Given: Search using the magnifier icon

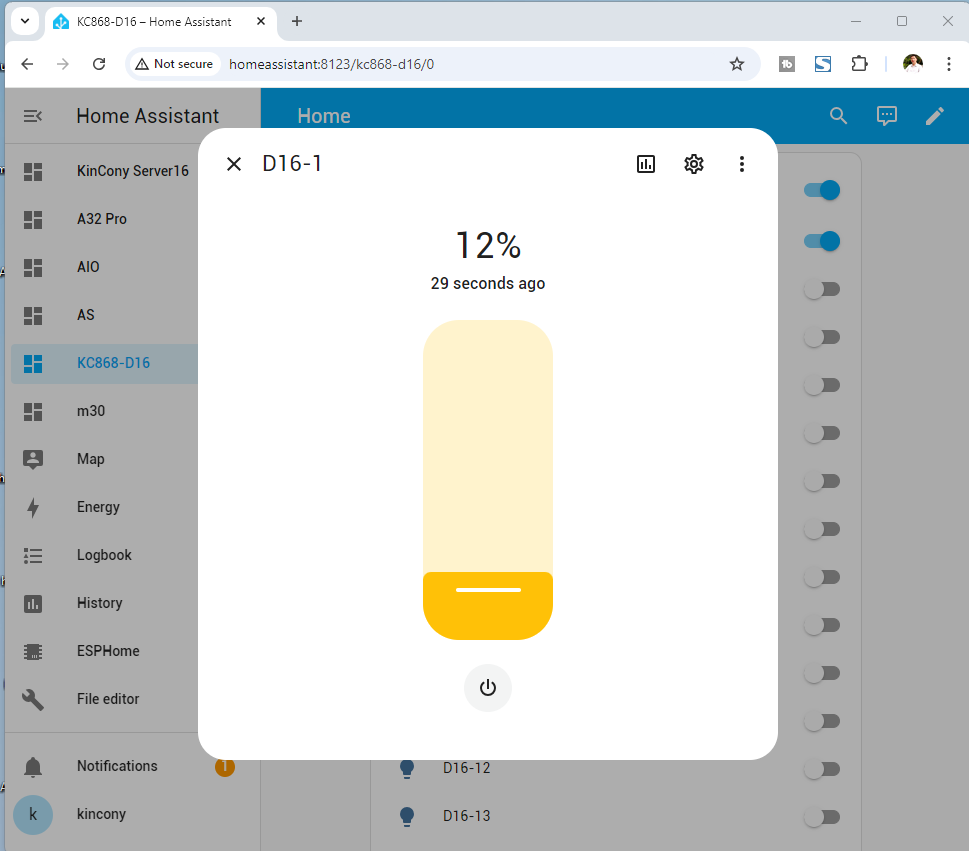Looking at the screenshot, I should (x=839, y=116).
